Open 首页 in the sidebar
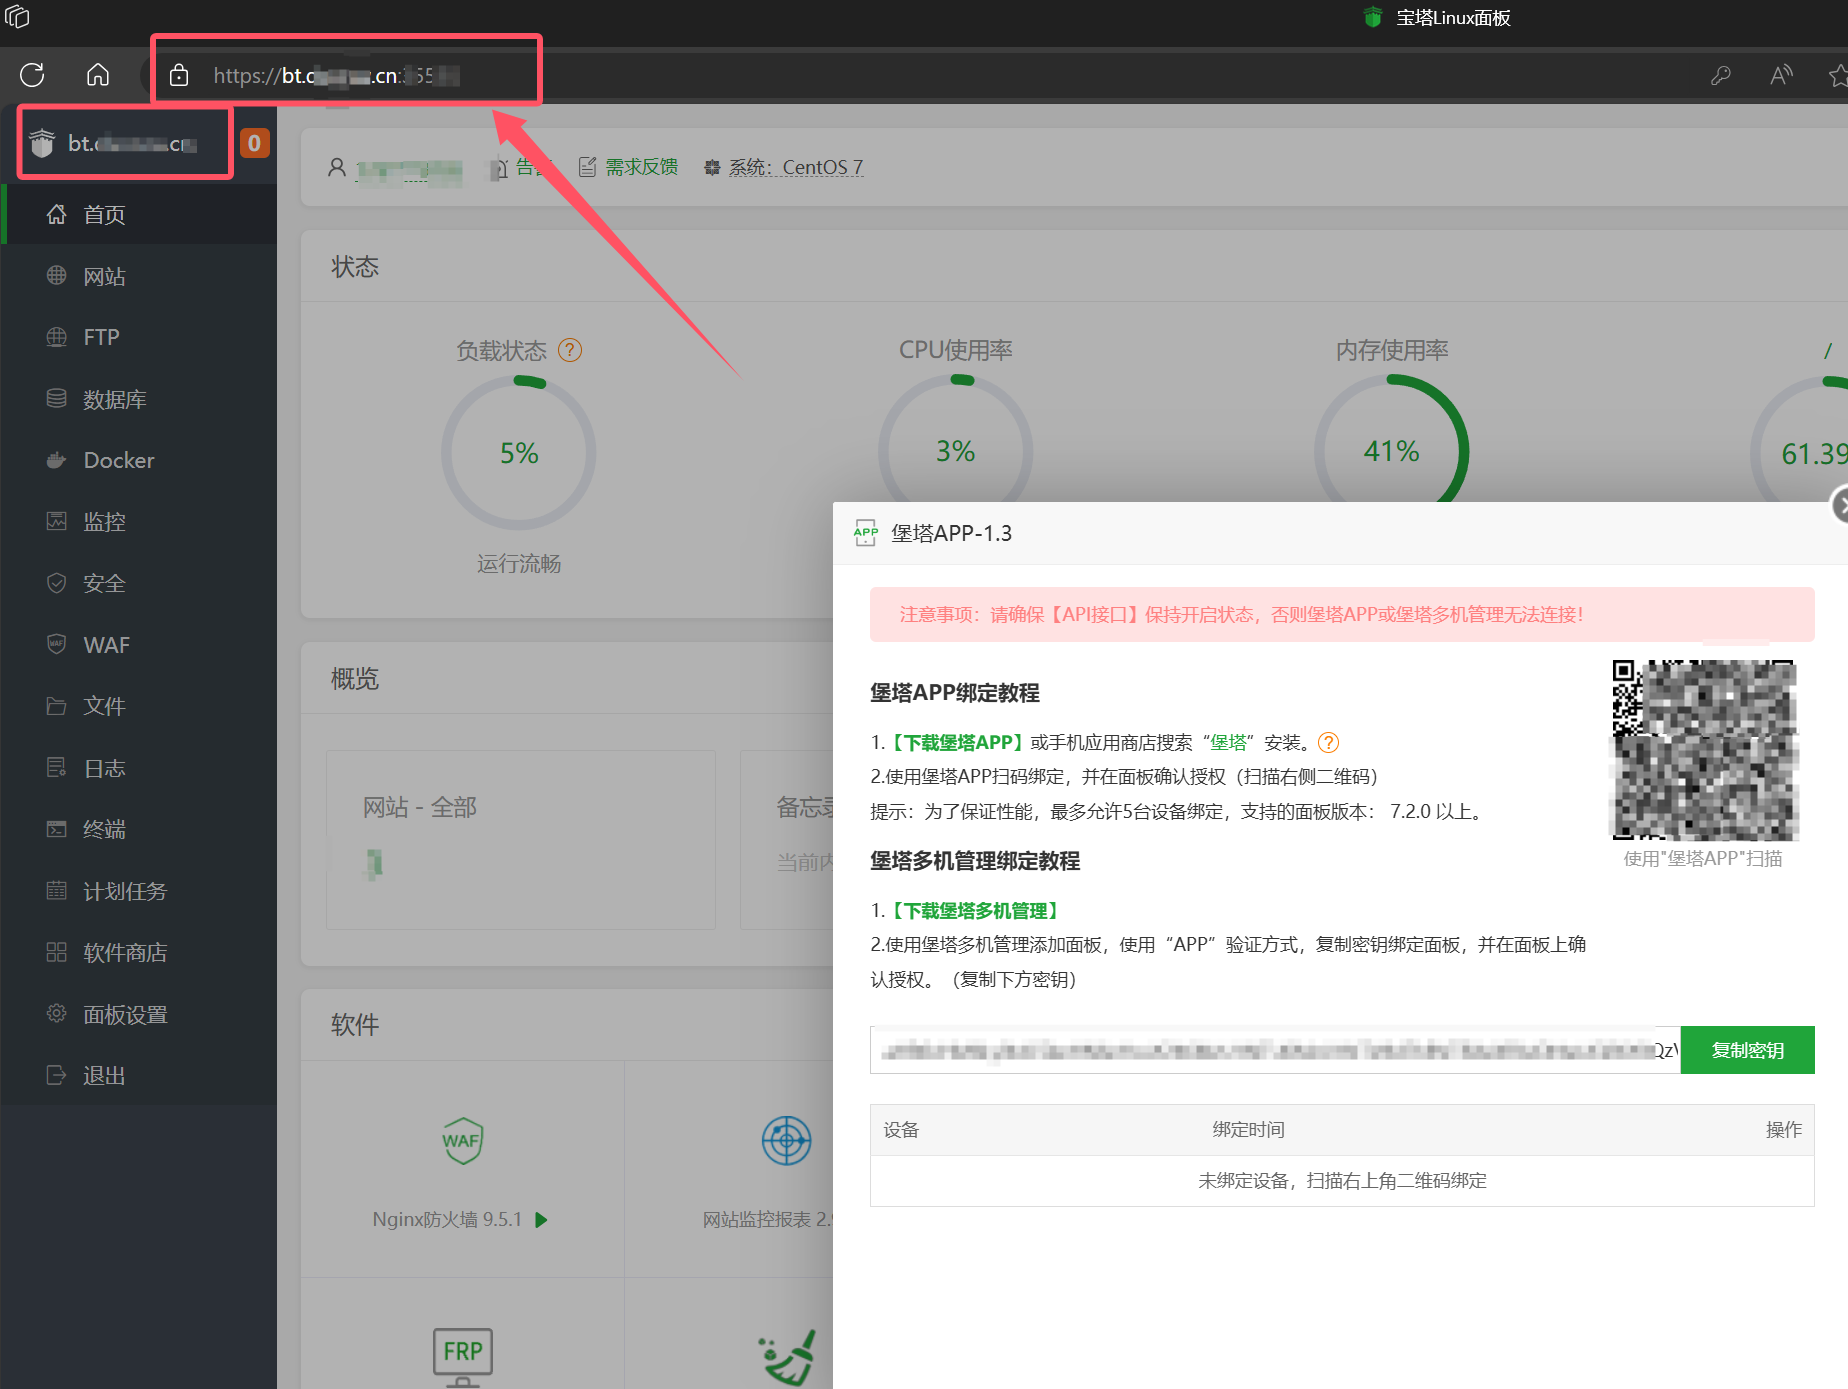The width and height of the screenshot is (1848, 1389). tap(140, 214)
